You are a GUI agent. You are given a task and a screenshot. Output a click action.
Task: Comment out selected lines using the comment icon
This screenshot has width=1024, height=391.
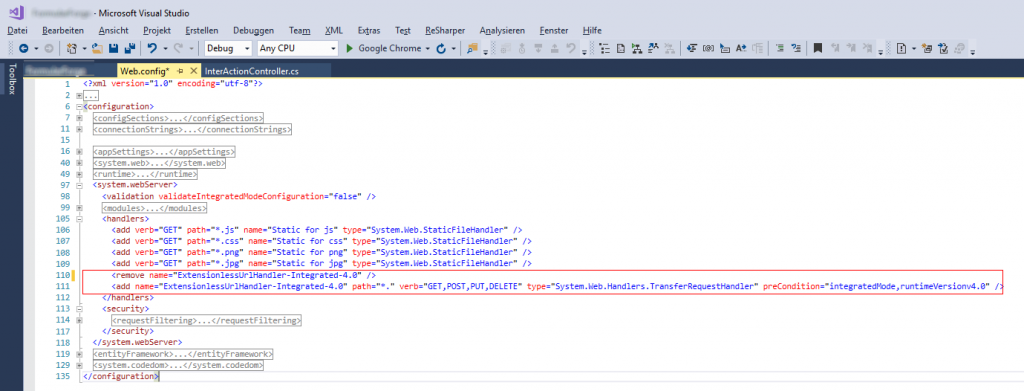(x=780, y=48)
